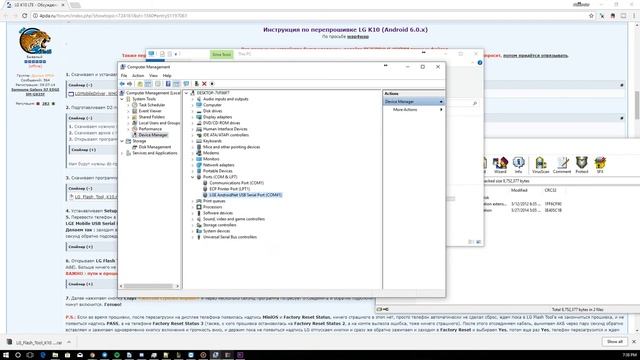
Task: Collapse the Storage node in left tree
Action: [x=122, y=141]
